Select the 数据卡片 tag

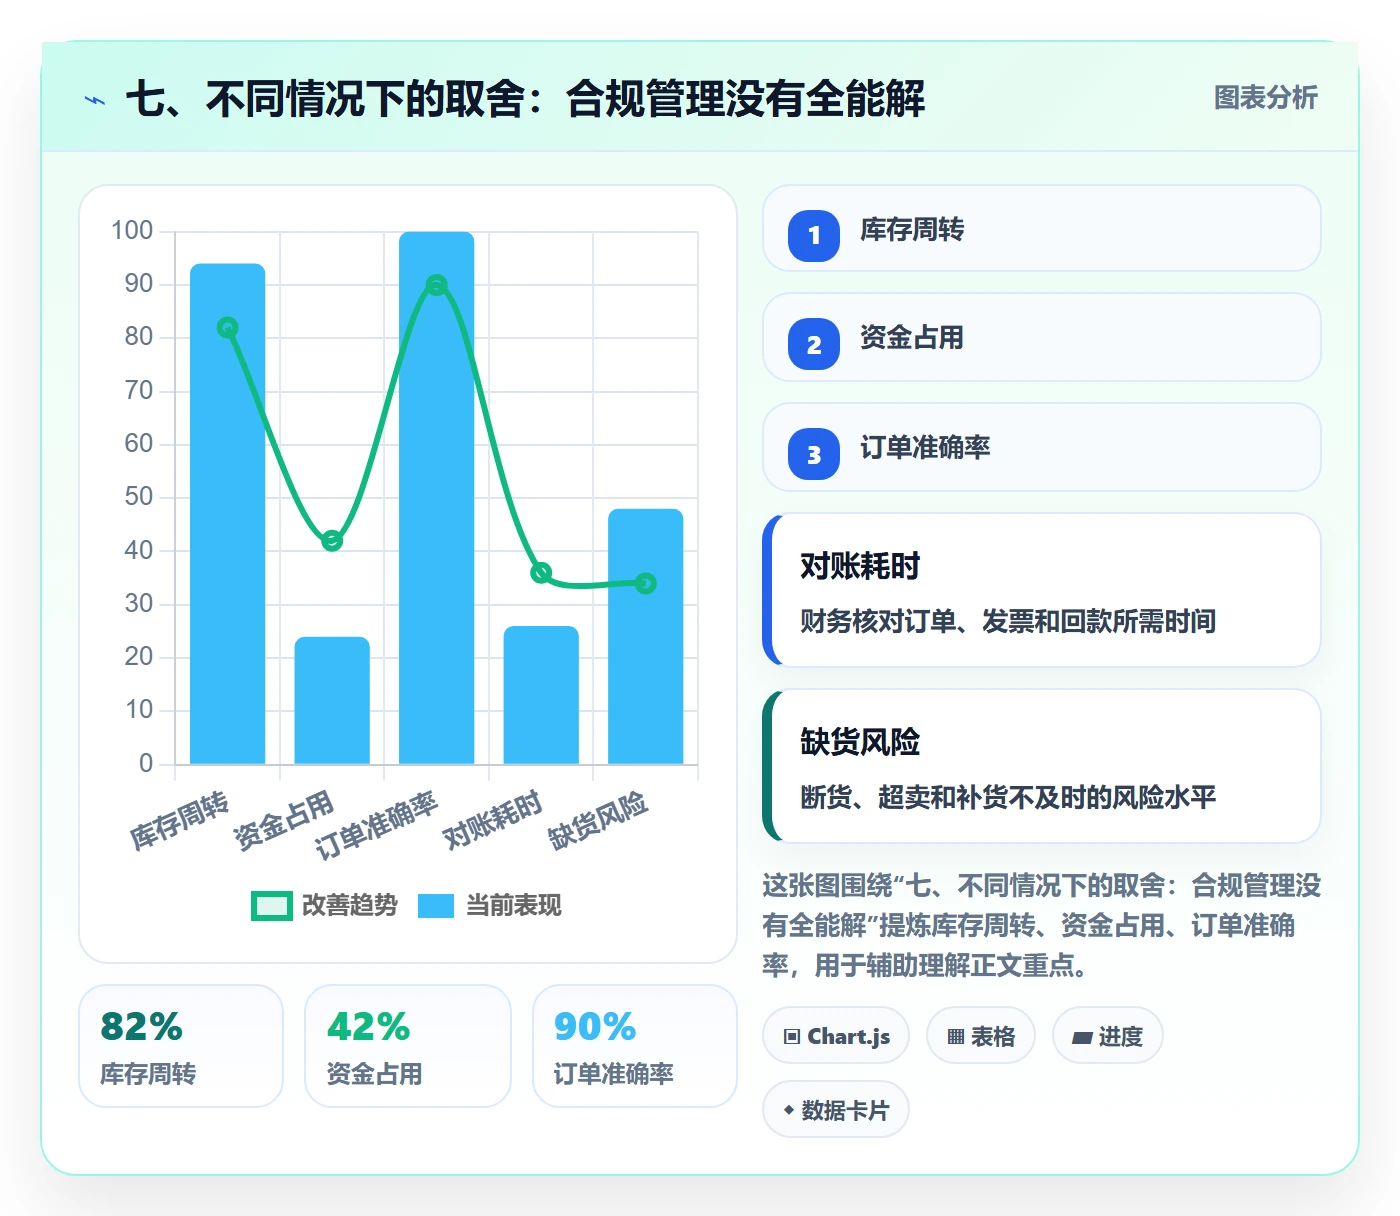(836, 1110)
